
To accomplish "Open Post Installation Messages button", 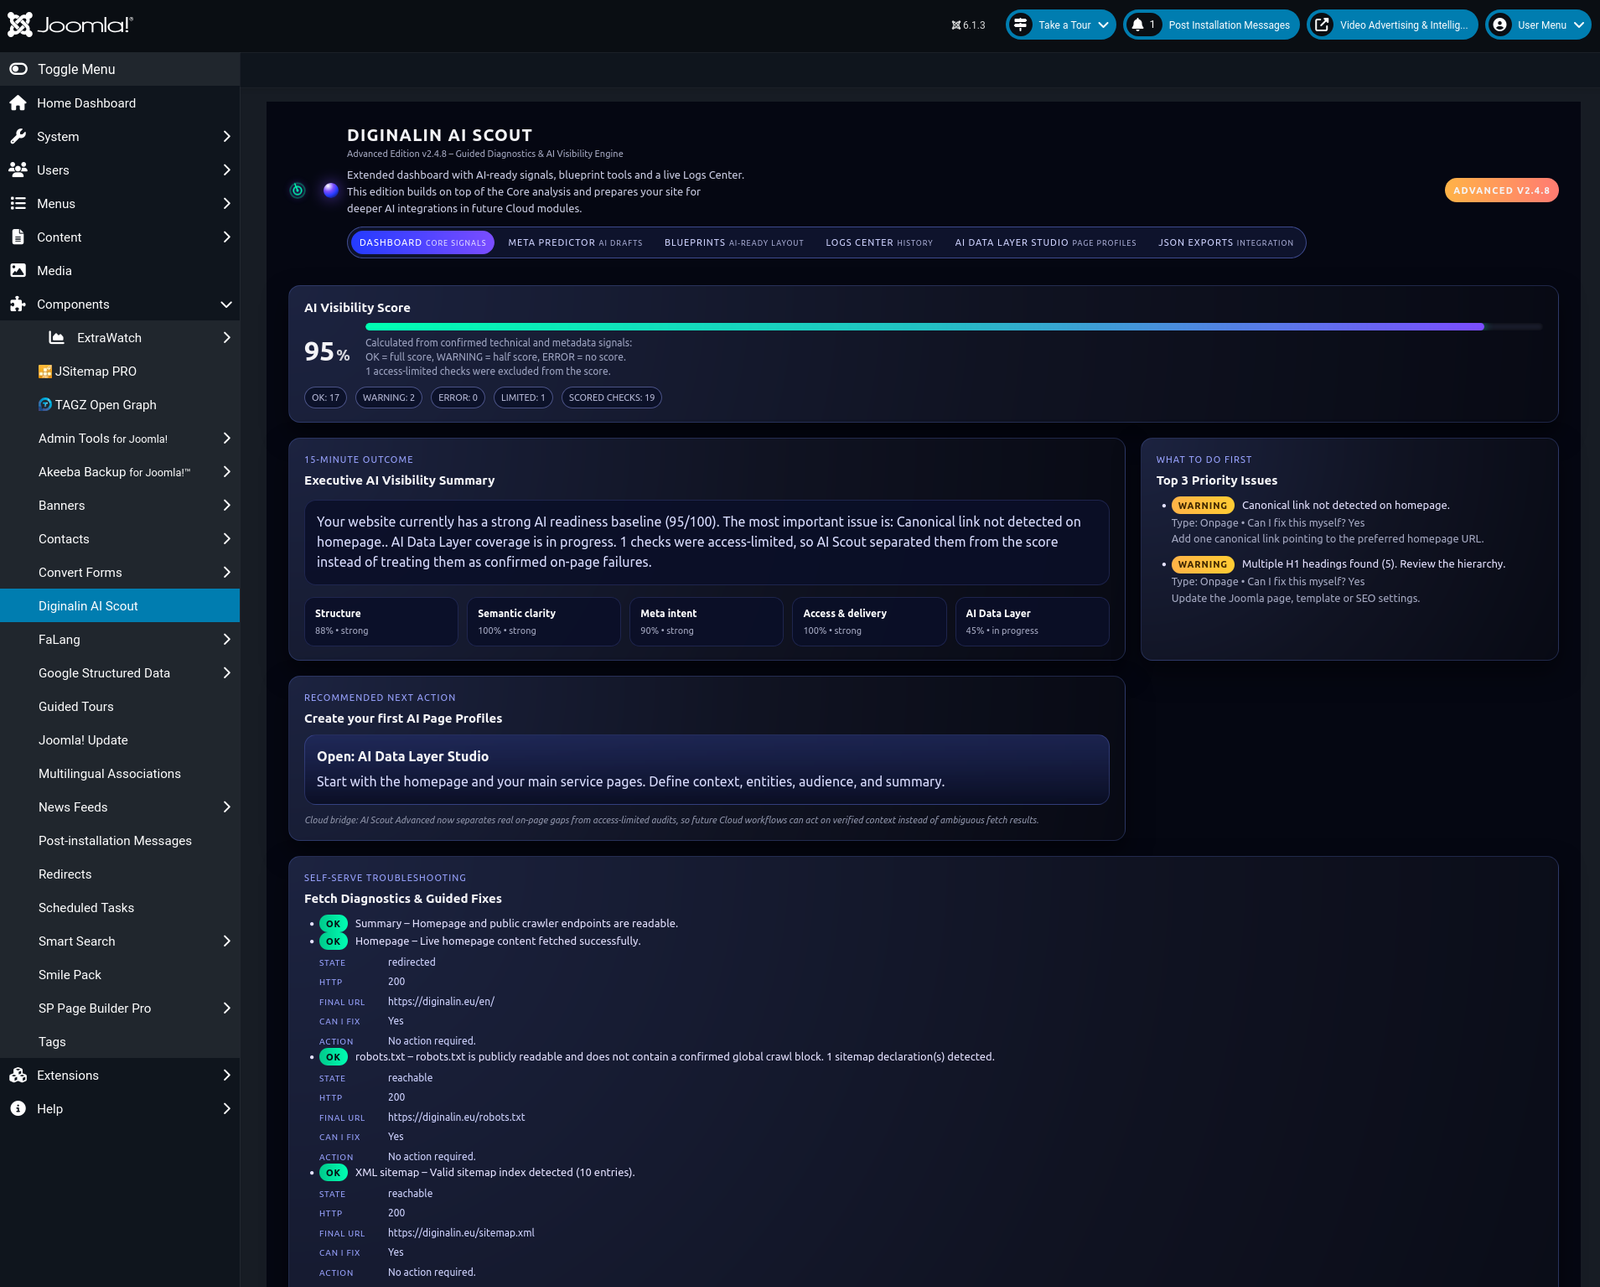I will (x=1212, y=25).
